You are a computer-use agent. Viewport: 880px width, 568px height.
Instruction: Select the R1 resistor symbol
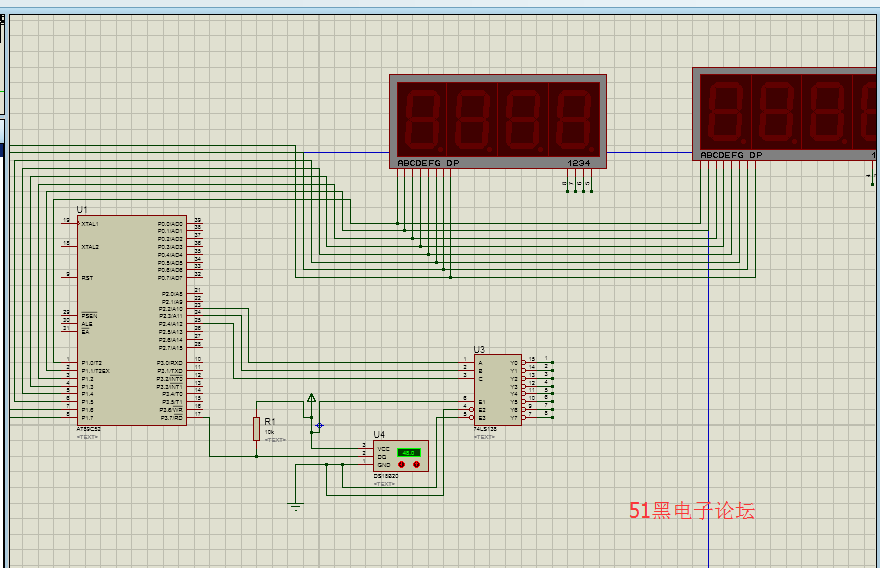point(256,429)
